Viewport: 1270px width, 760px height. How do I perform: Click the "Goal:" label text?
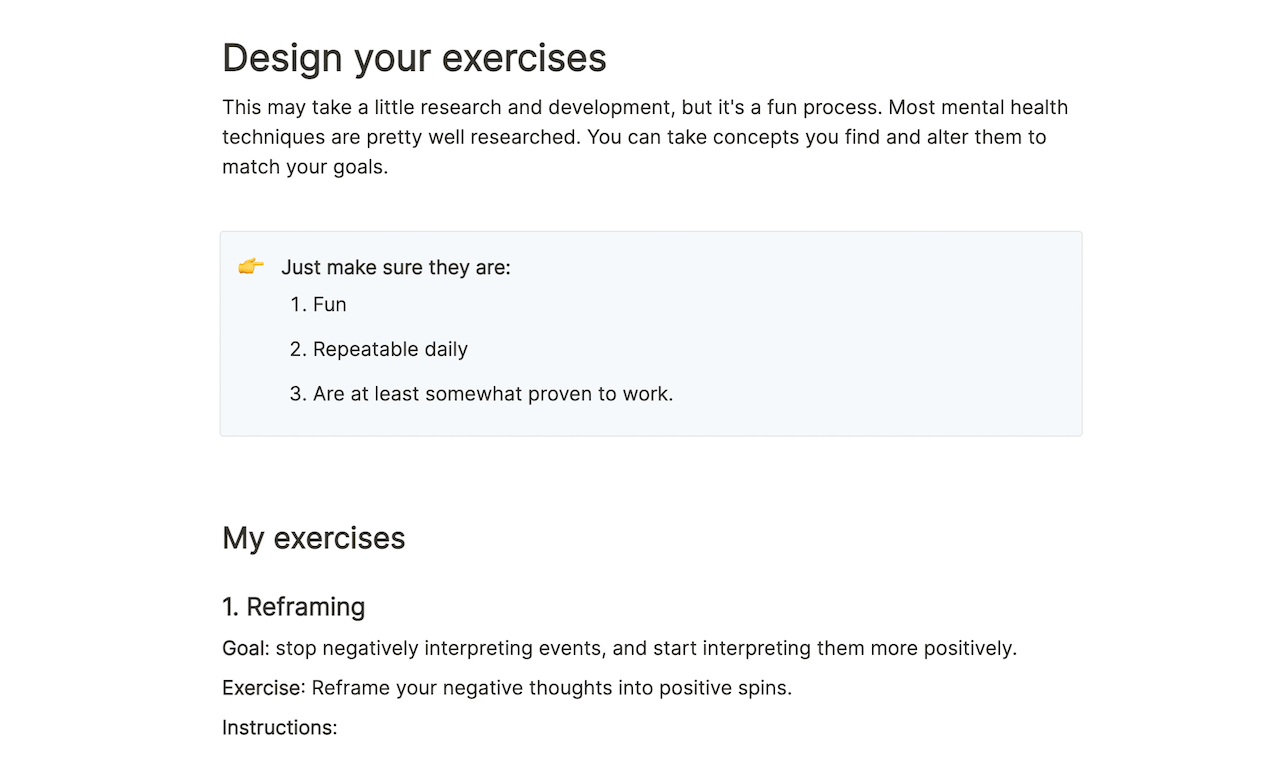coord(246,648)
